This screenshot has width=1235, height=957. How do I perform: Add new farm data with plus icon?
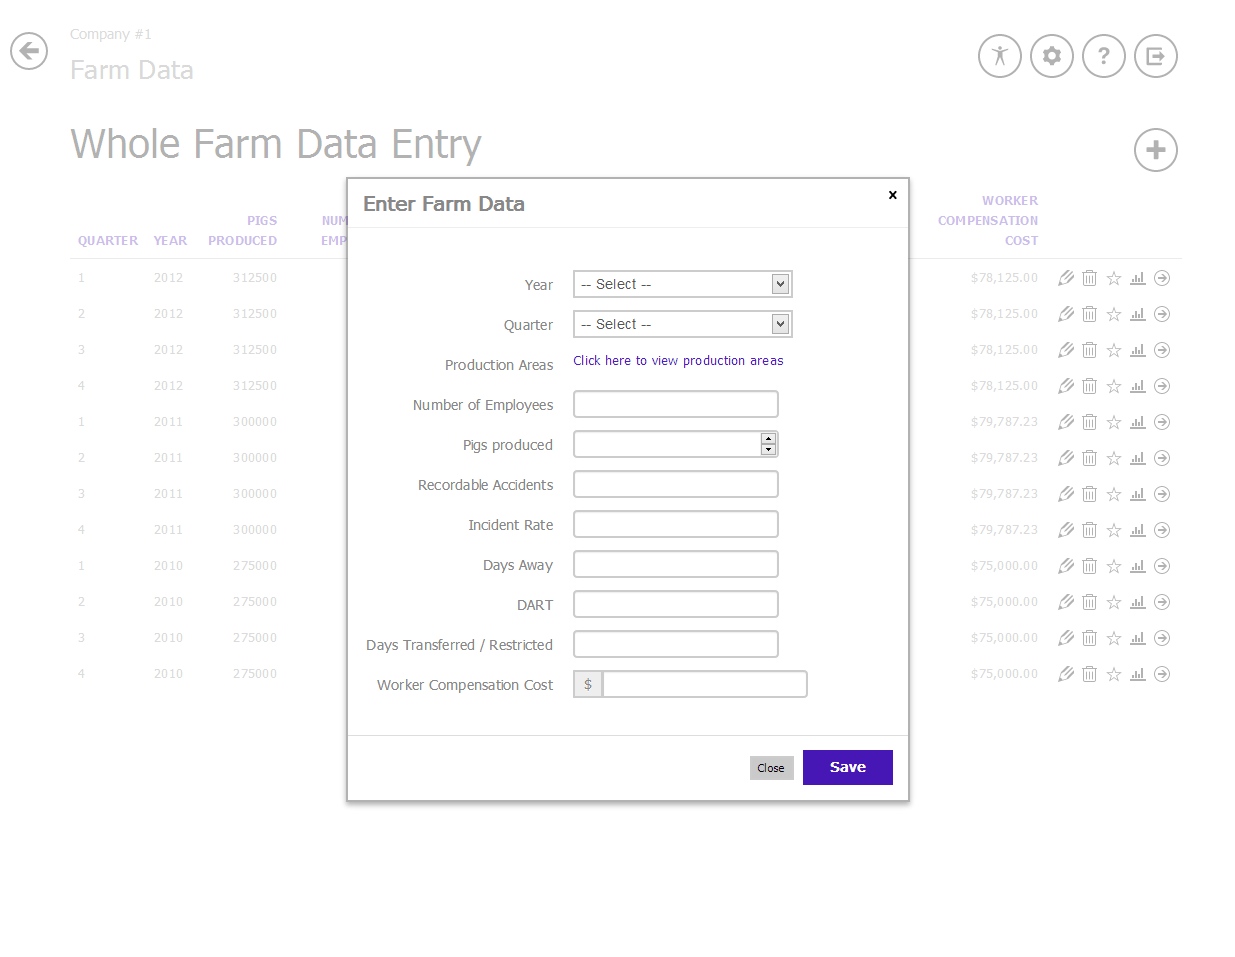1156,150
